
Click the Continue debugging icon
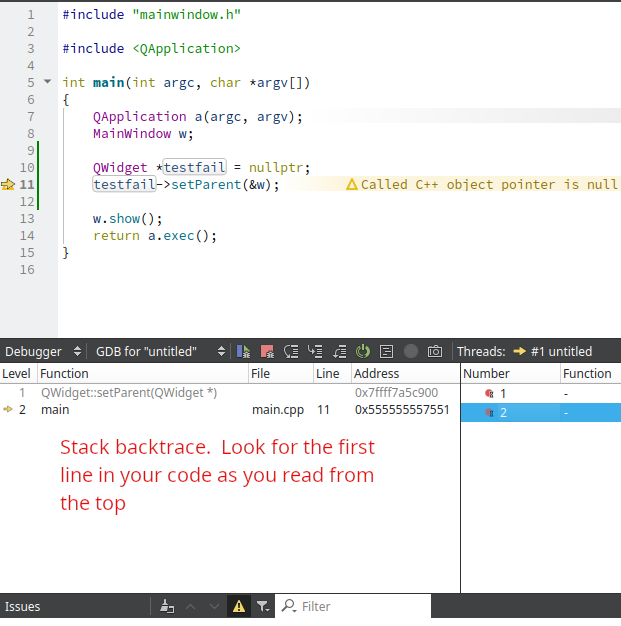tap(243, 352)
